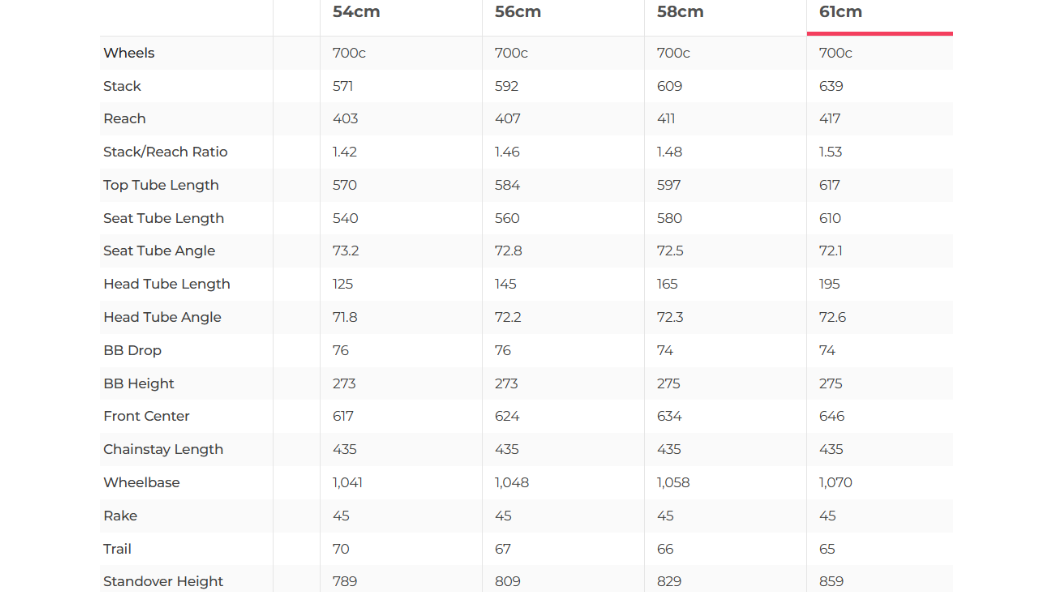Screen dimensions: 1052x592
Task: Select the 58cm size column header
Action: point(680,12)
